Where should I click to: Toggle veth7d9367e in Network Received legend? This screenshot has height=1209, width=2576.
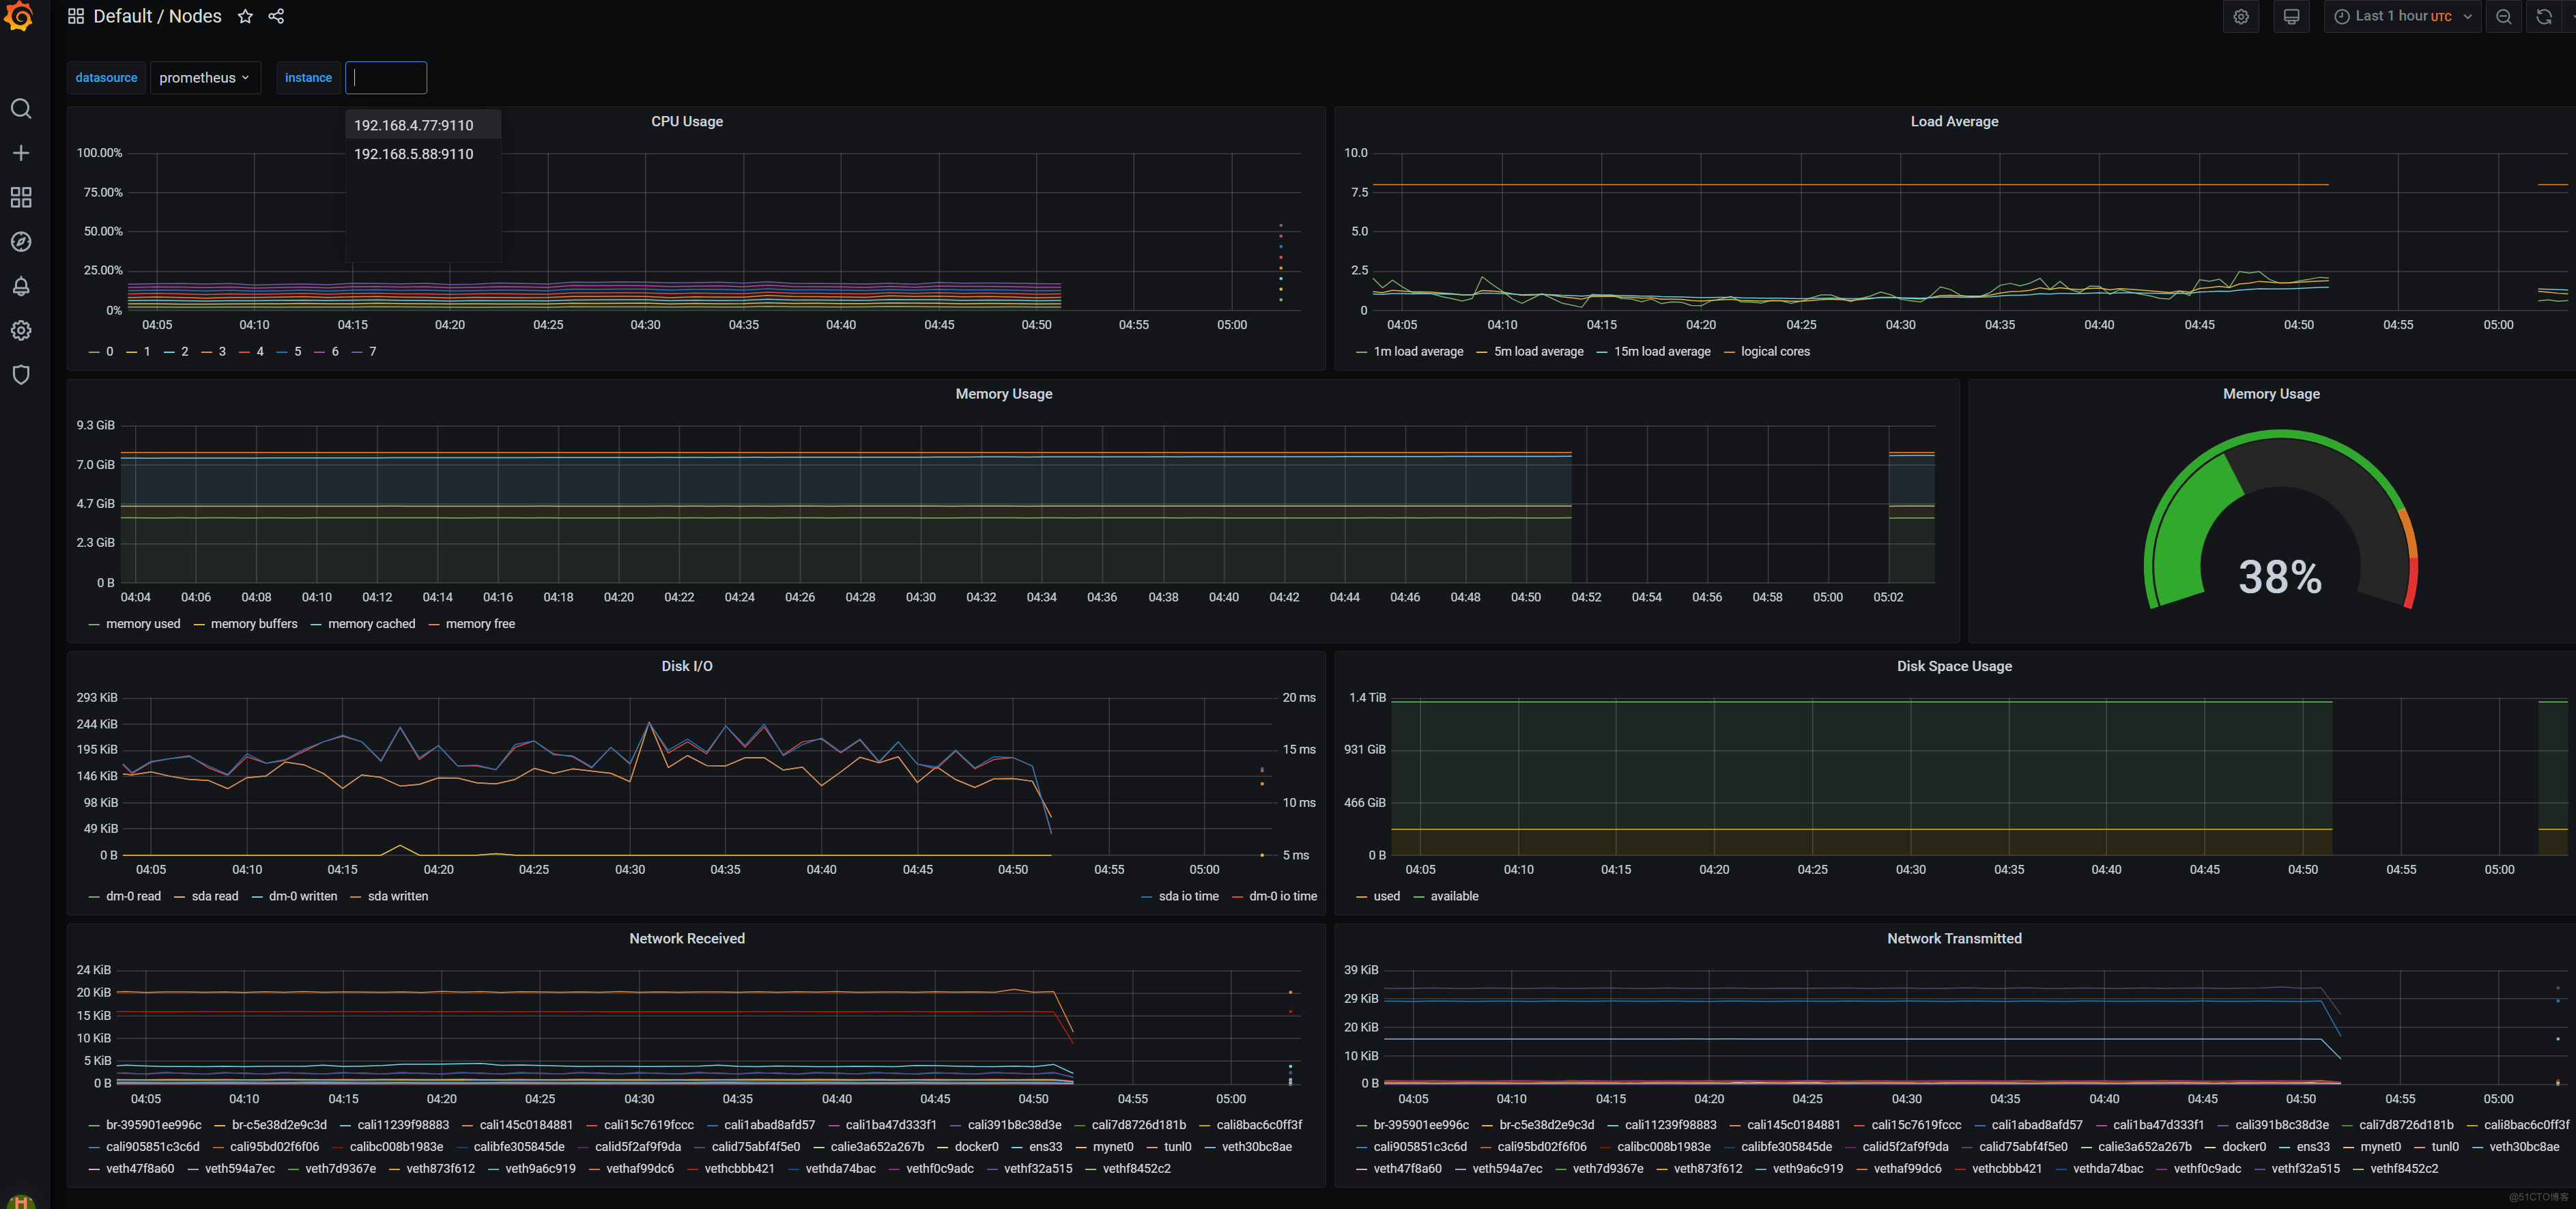(x=340, y=1169)
